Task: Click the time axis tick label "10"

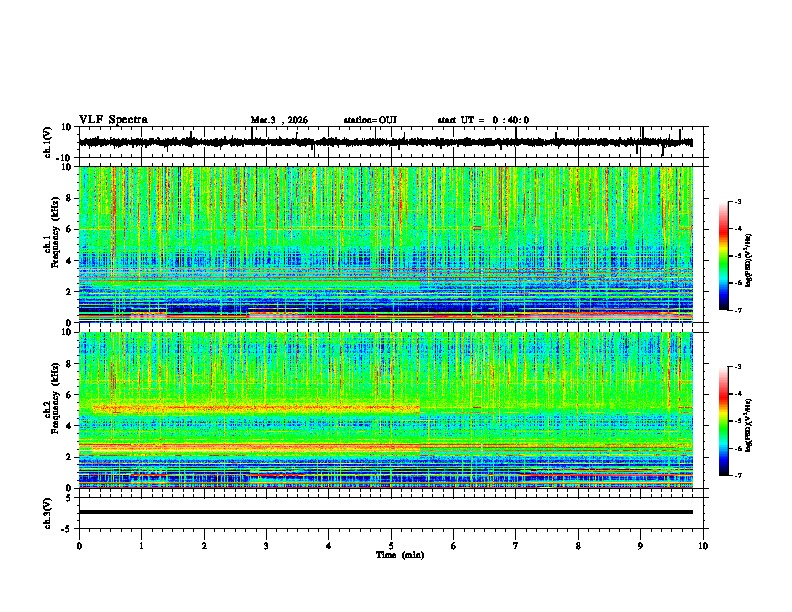Action: [703, 546]
